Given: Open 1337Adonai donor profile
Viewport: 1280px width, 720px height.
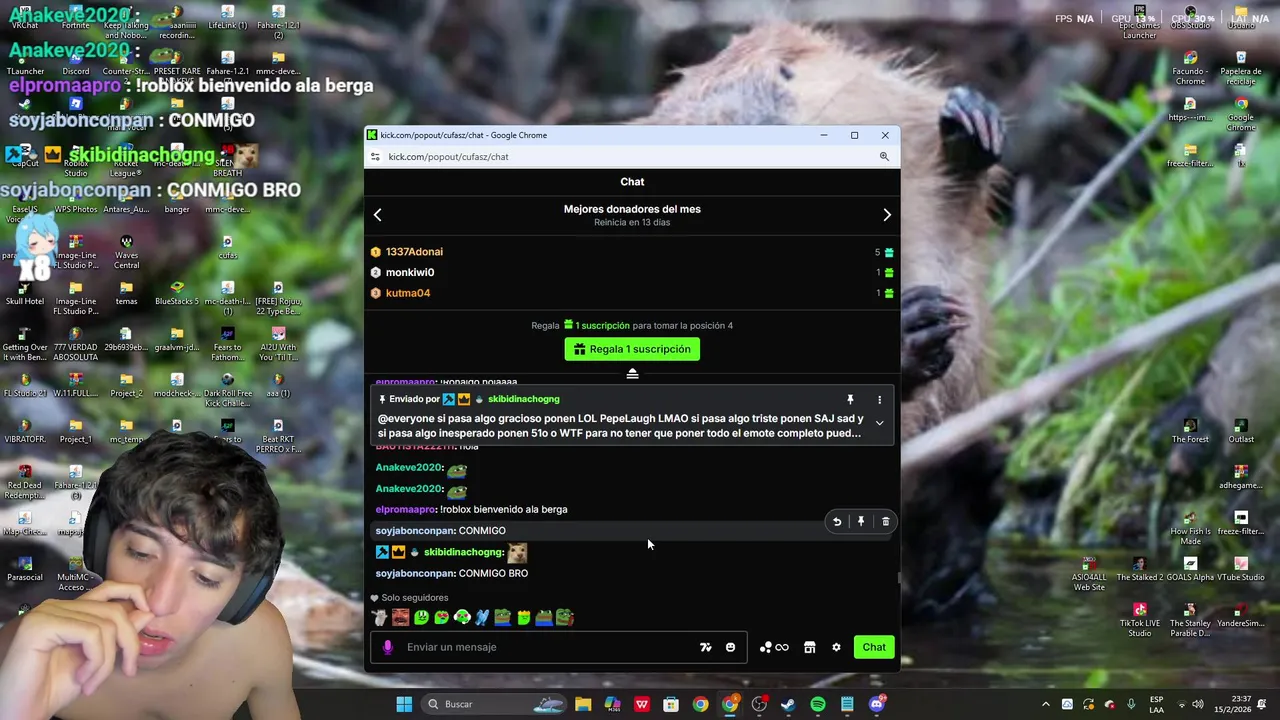Looking at the screenshot, I should [414, 252].
